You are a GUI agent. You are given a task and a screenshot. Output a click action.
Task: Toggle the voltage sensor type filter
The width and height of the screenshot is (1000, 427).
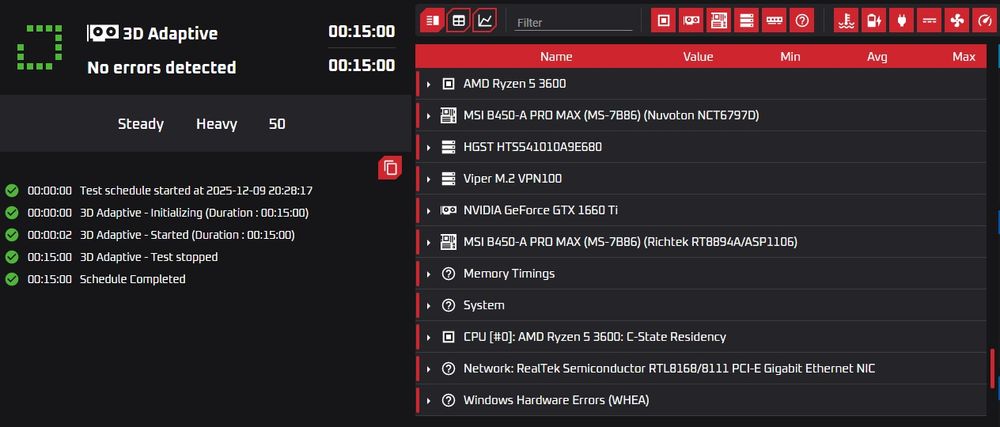pos(874,21)
